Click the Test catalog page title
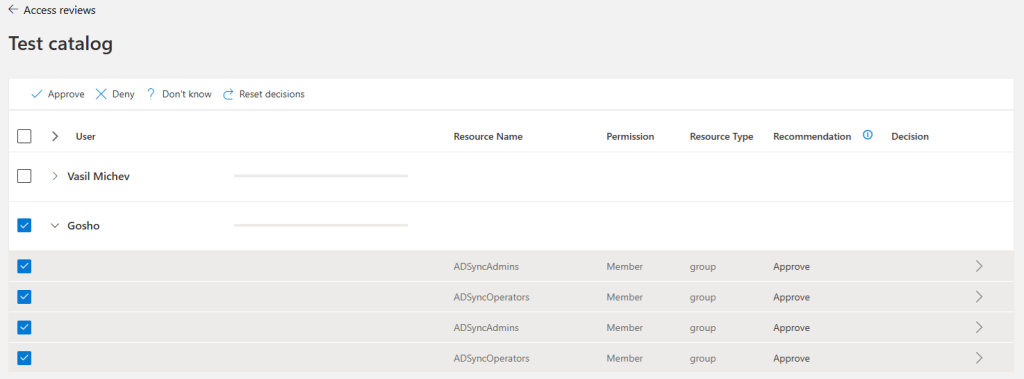The height and width of the screenshot is (379, 1024). tap(60, 44)
